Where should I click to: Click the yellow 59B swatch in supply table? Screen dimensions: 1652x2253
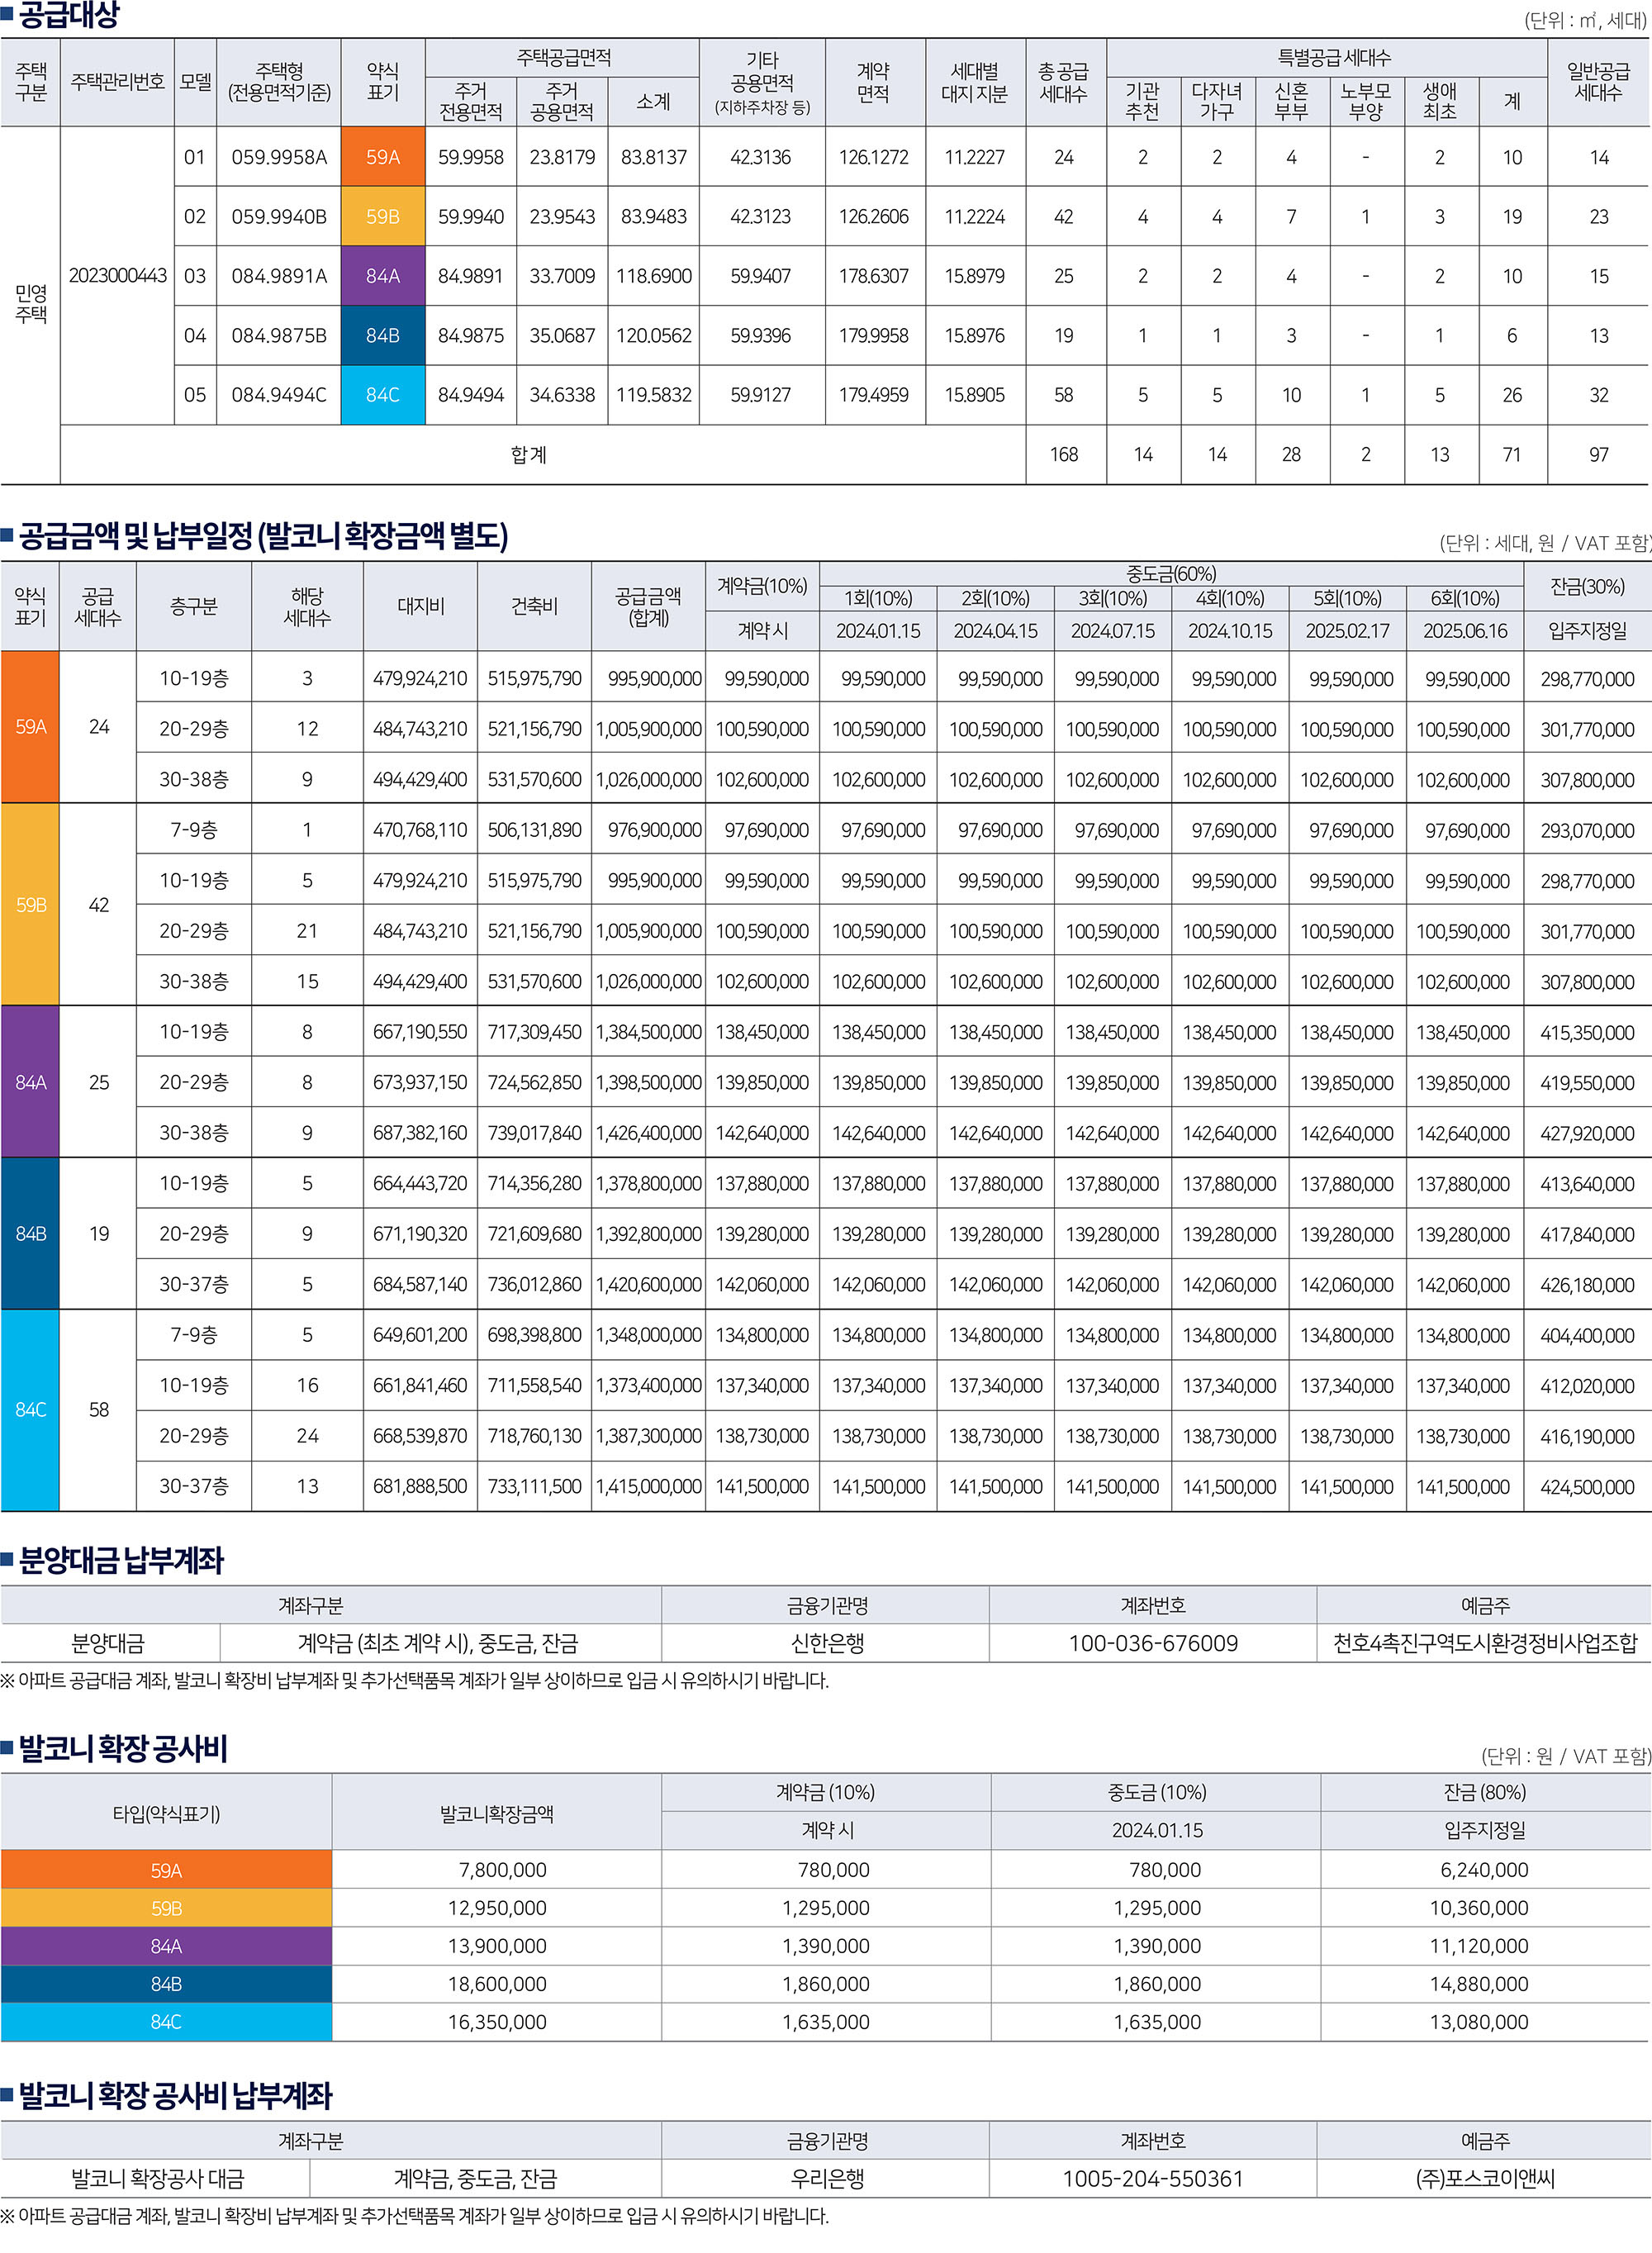click(382, 217)
